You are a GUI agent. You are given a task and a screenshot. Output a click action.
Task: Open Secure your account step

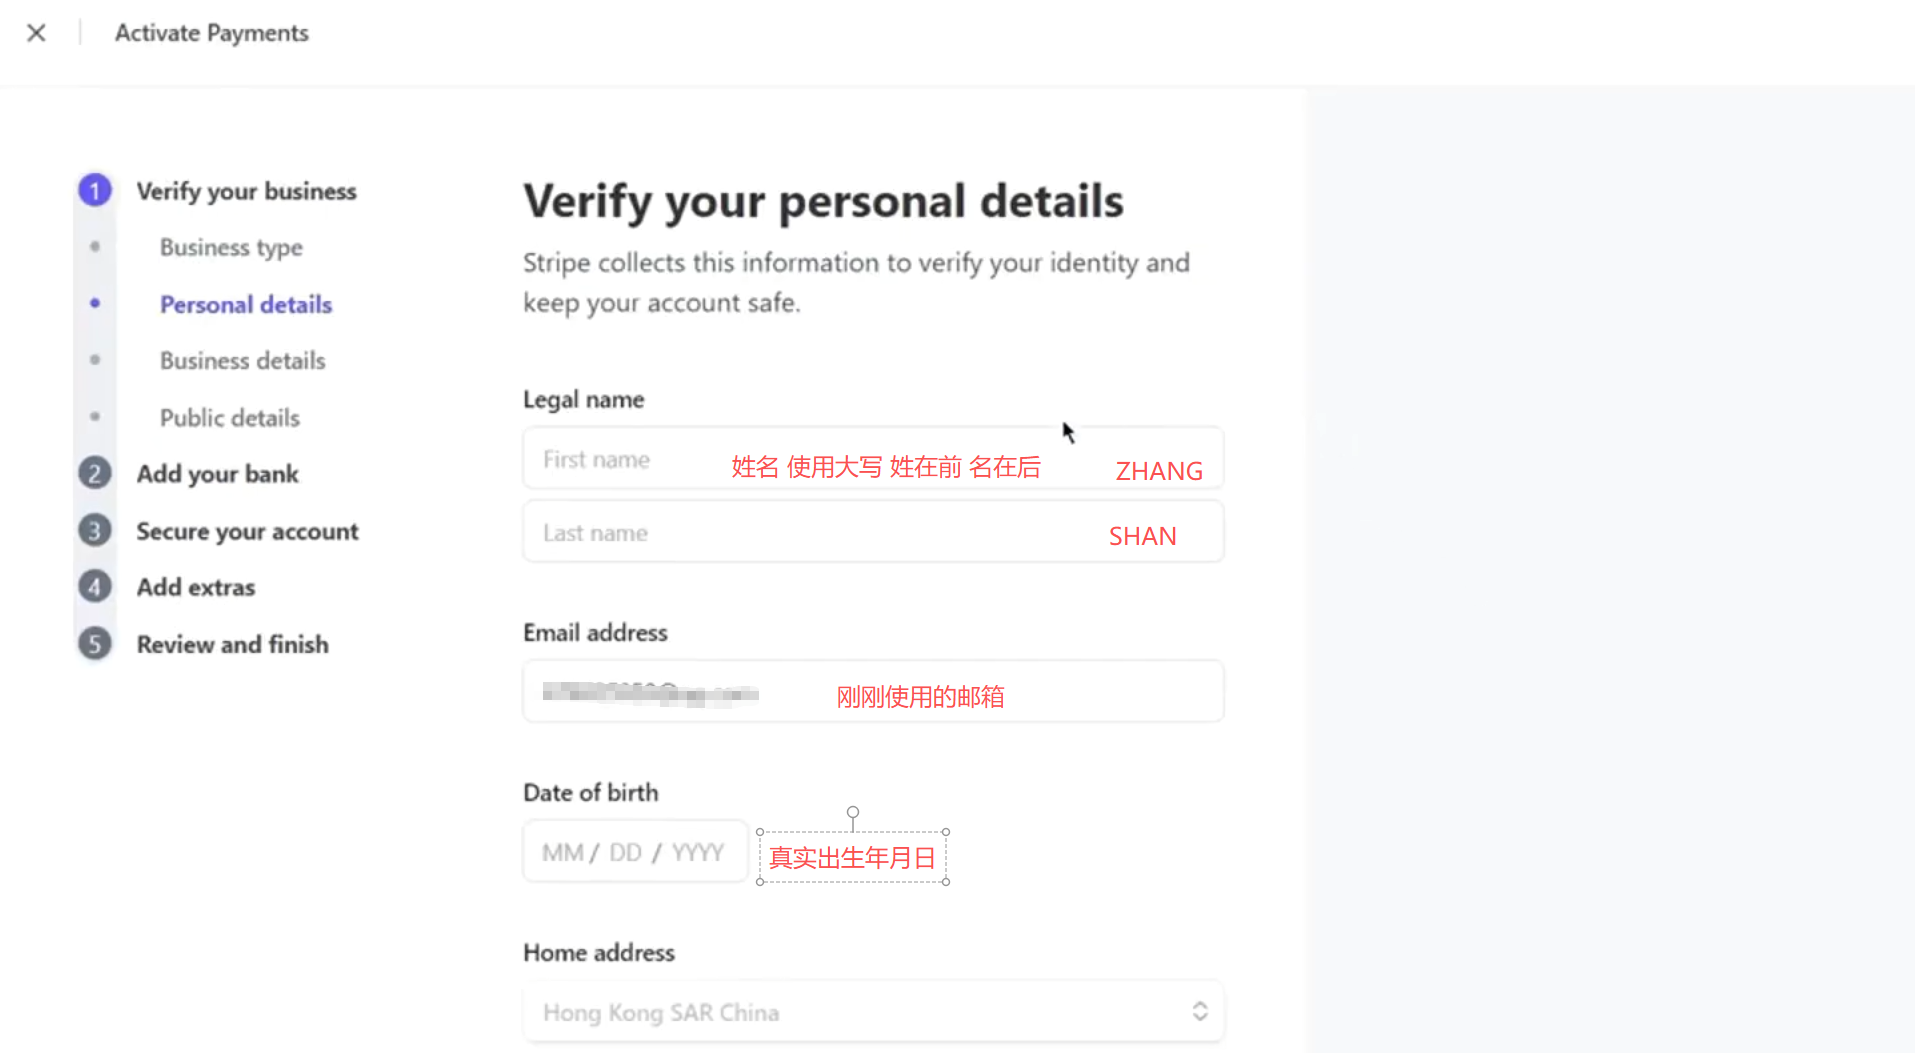247,531
